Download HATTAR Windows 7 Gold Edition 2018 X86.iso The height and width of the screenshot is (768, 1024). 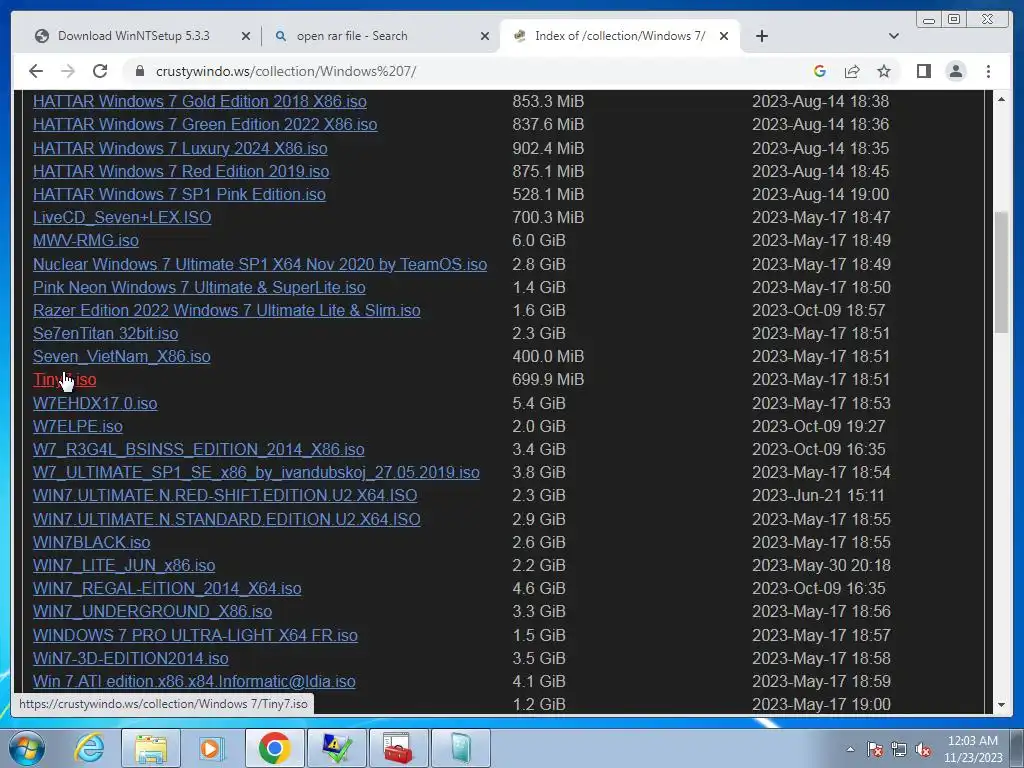(x=200, y=101)
